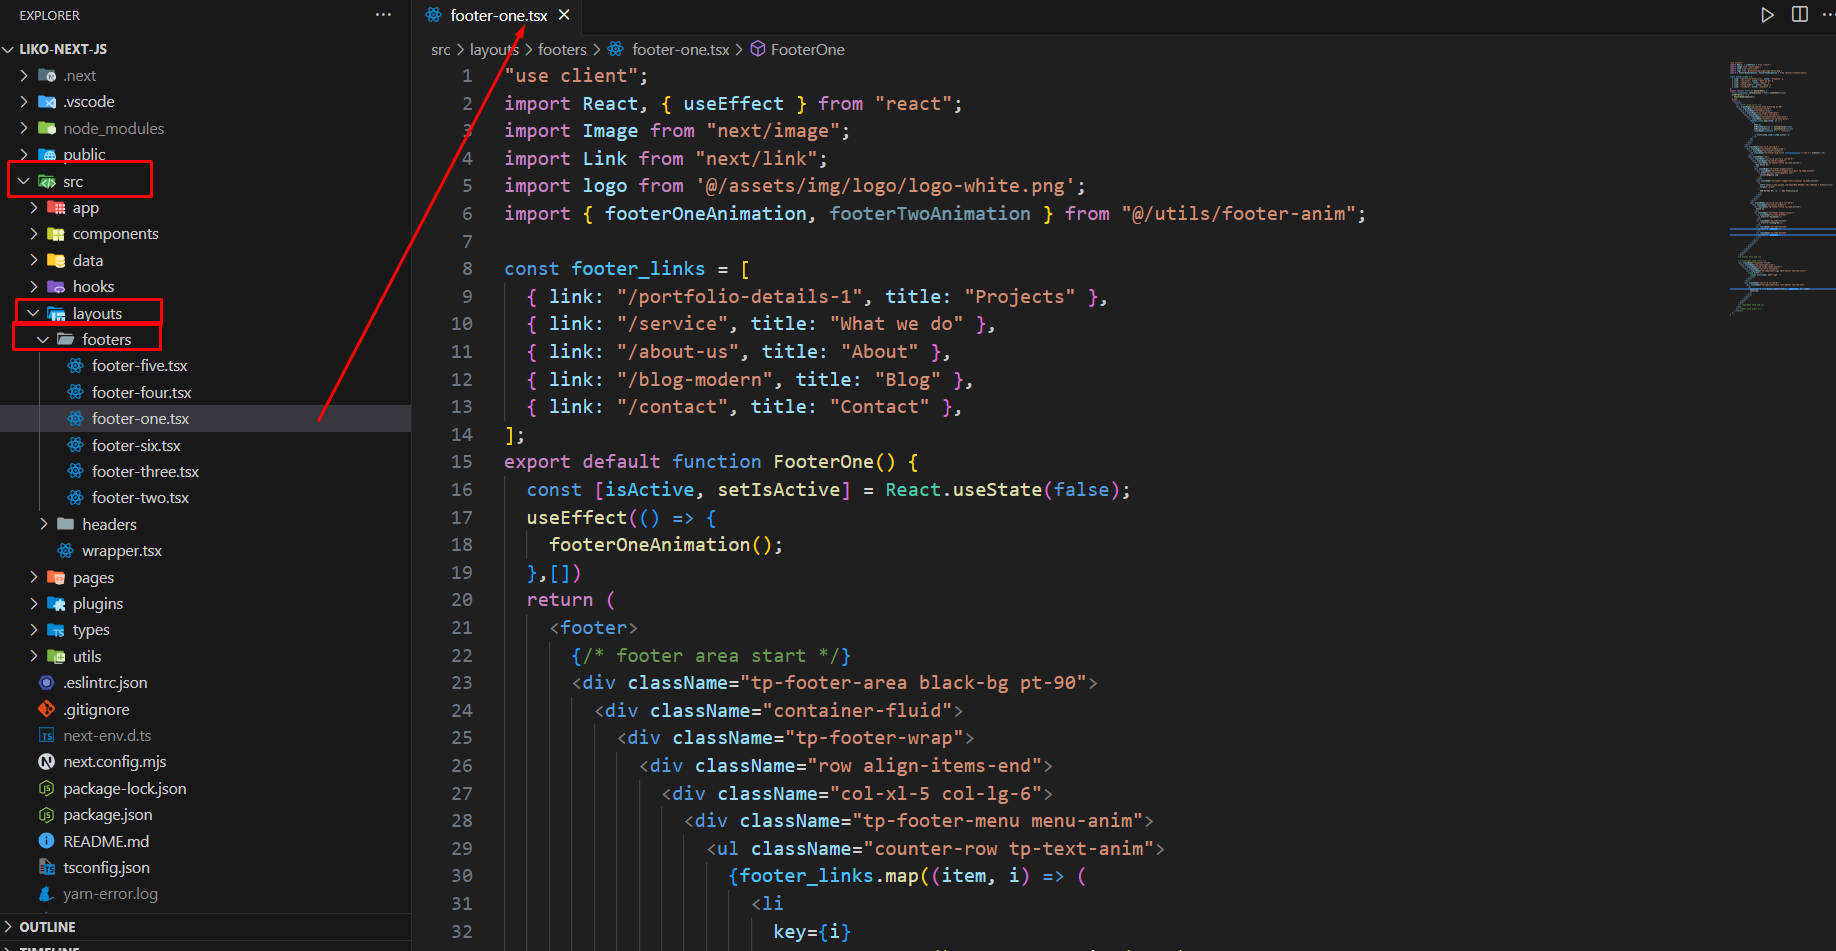1836x951 pixels.
Task: Open package.json from the explorer
Action: (x=108, y=815)
